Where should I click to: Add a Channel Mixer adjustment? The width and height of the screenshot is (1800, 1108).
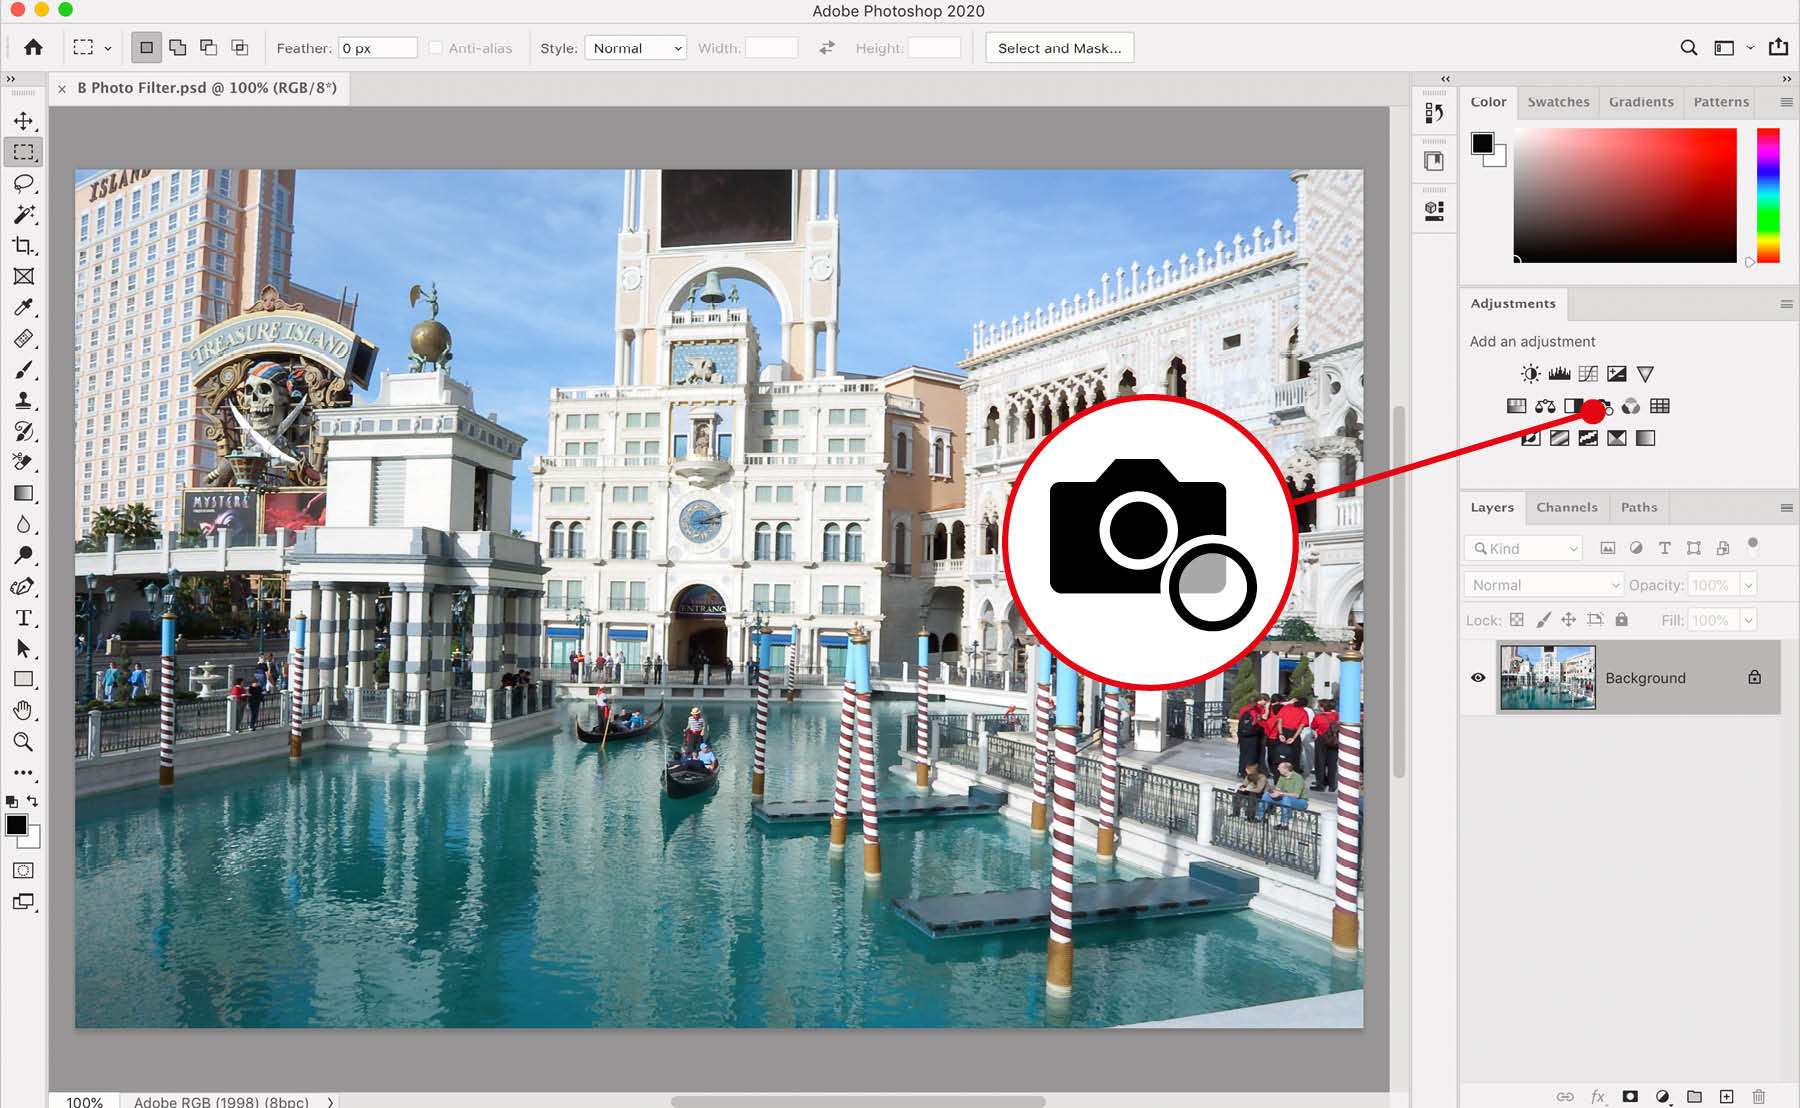tap(1631, 406)
